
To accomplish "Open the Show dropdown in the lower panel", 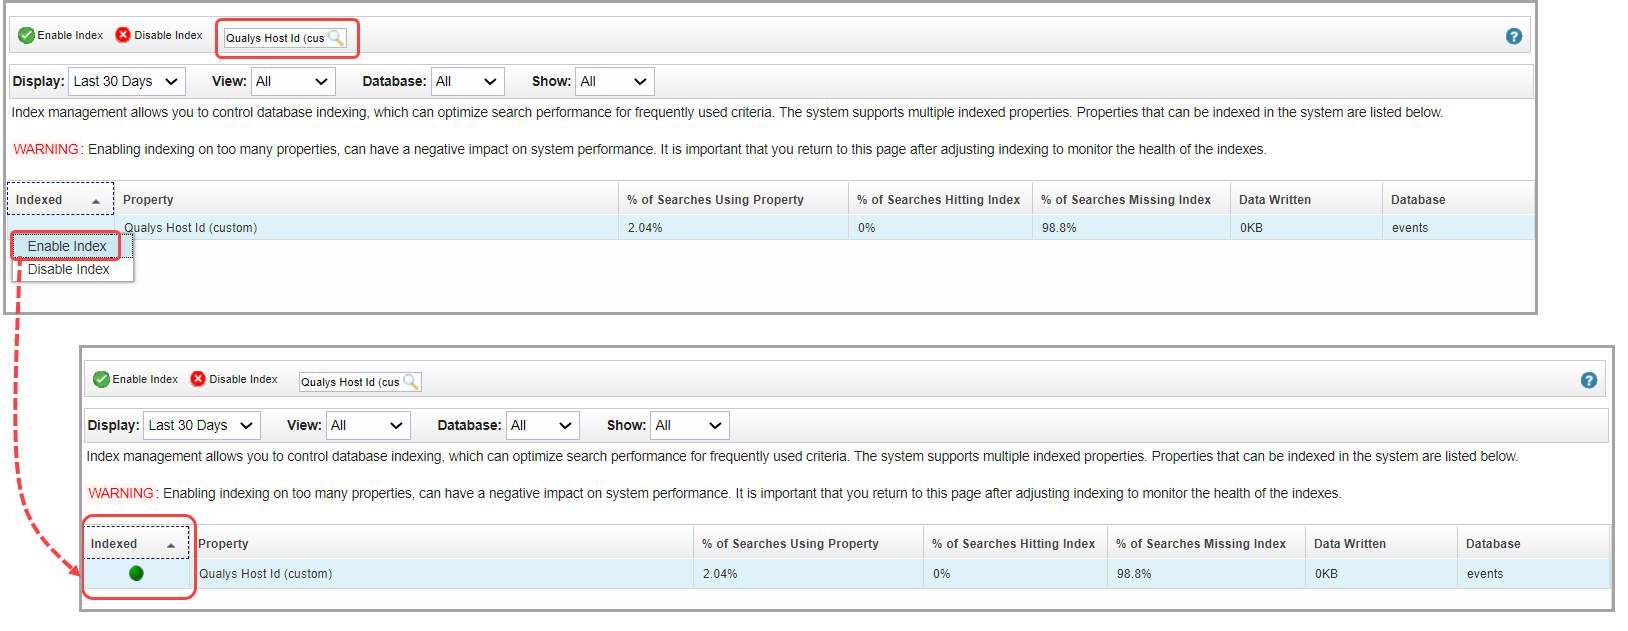I will 689,426.
